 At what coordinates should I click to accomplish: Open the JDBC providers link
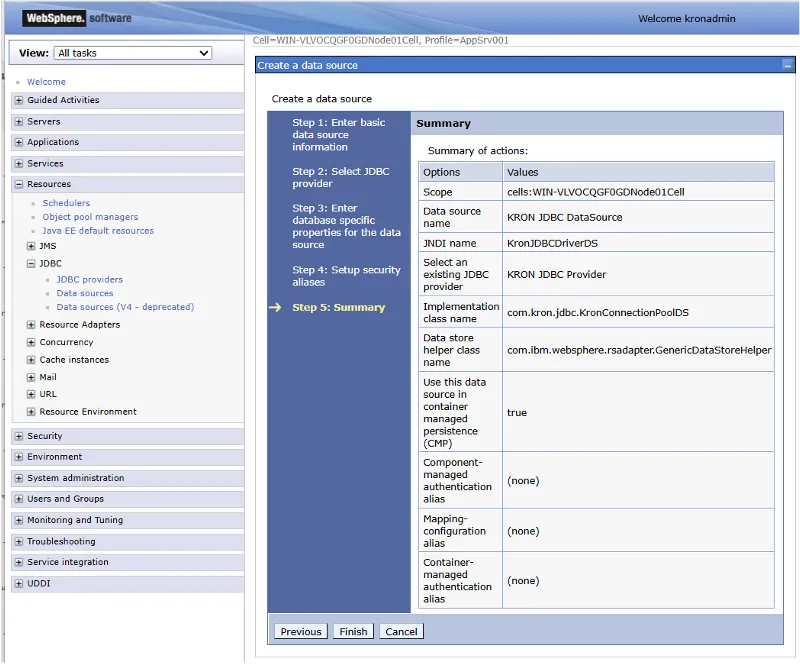90,280
